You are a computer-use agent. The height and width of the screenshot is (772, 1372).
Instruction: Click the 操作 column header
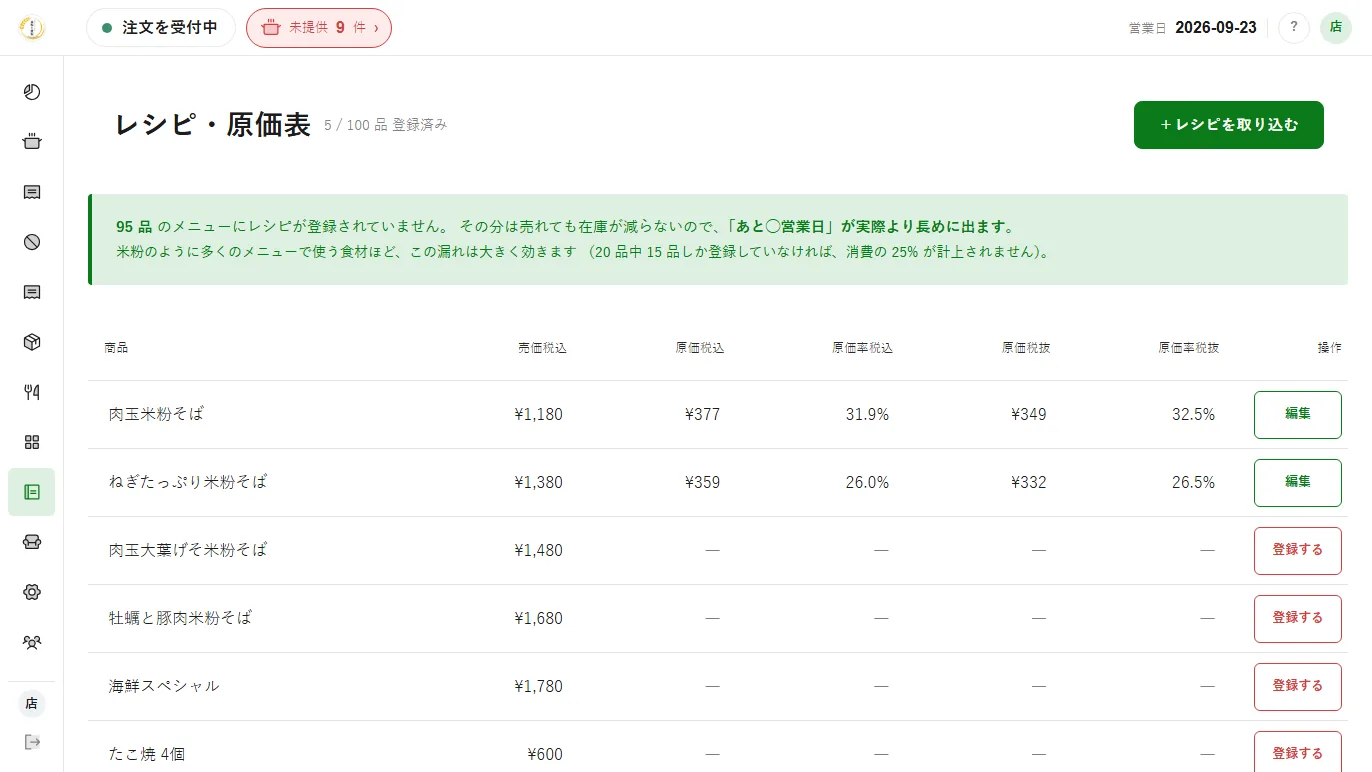[x=1329, y=348]
